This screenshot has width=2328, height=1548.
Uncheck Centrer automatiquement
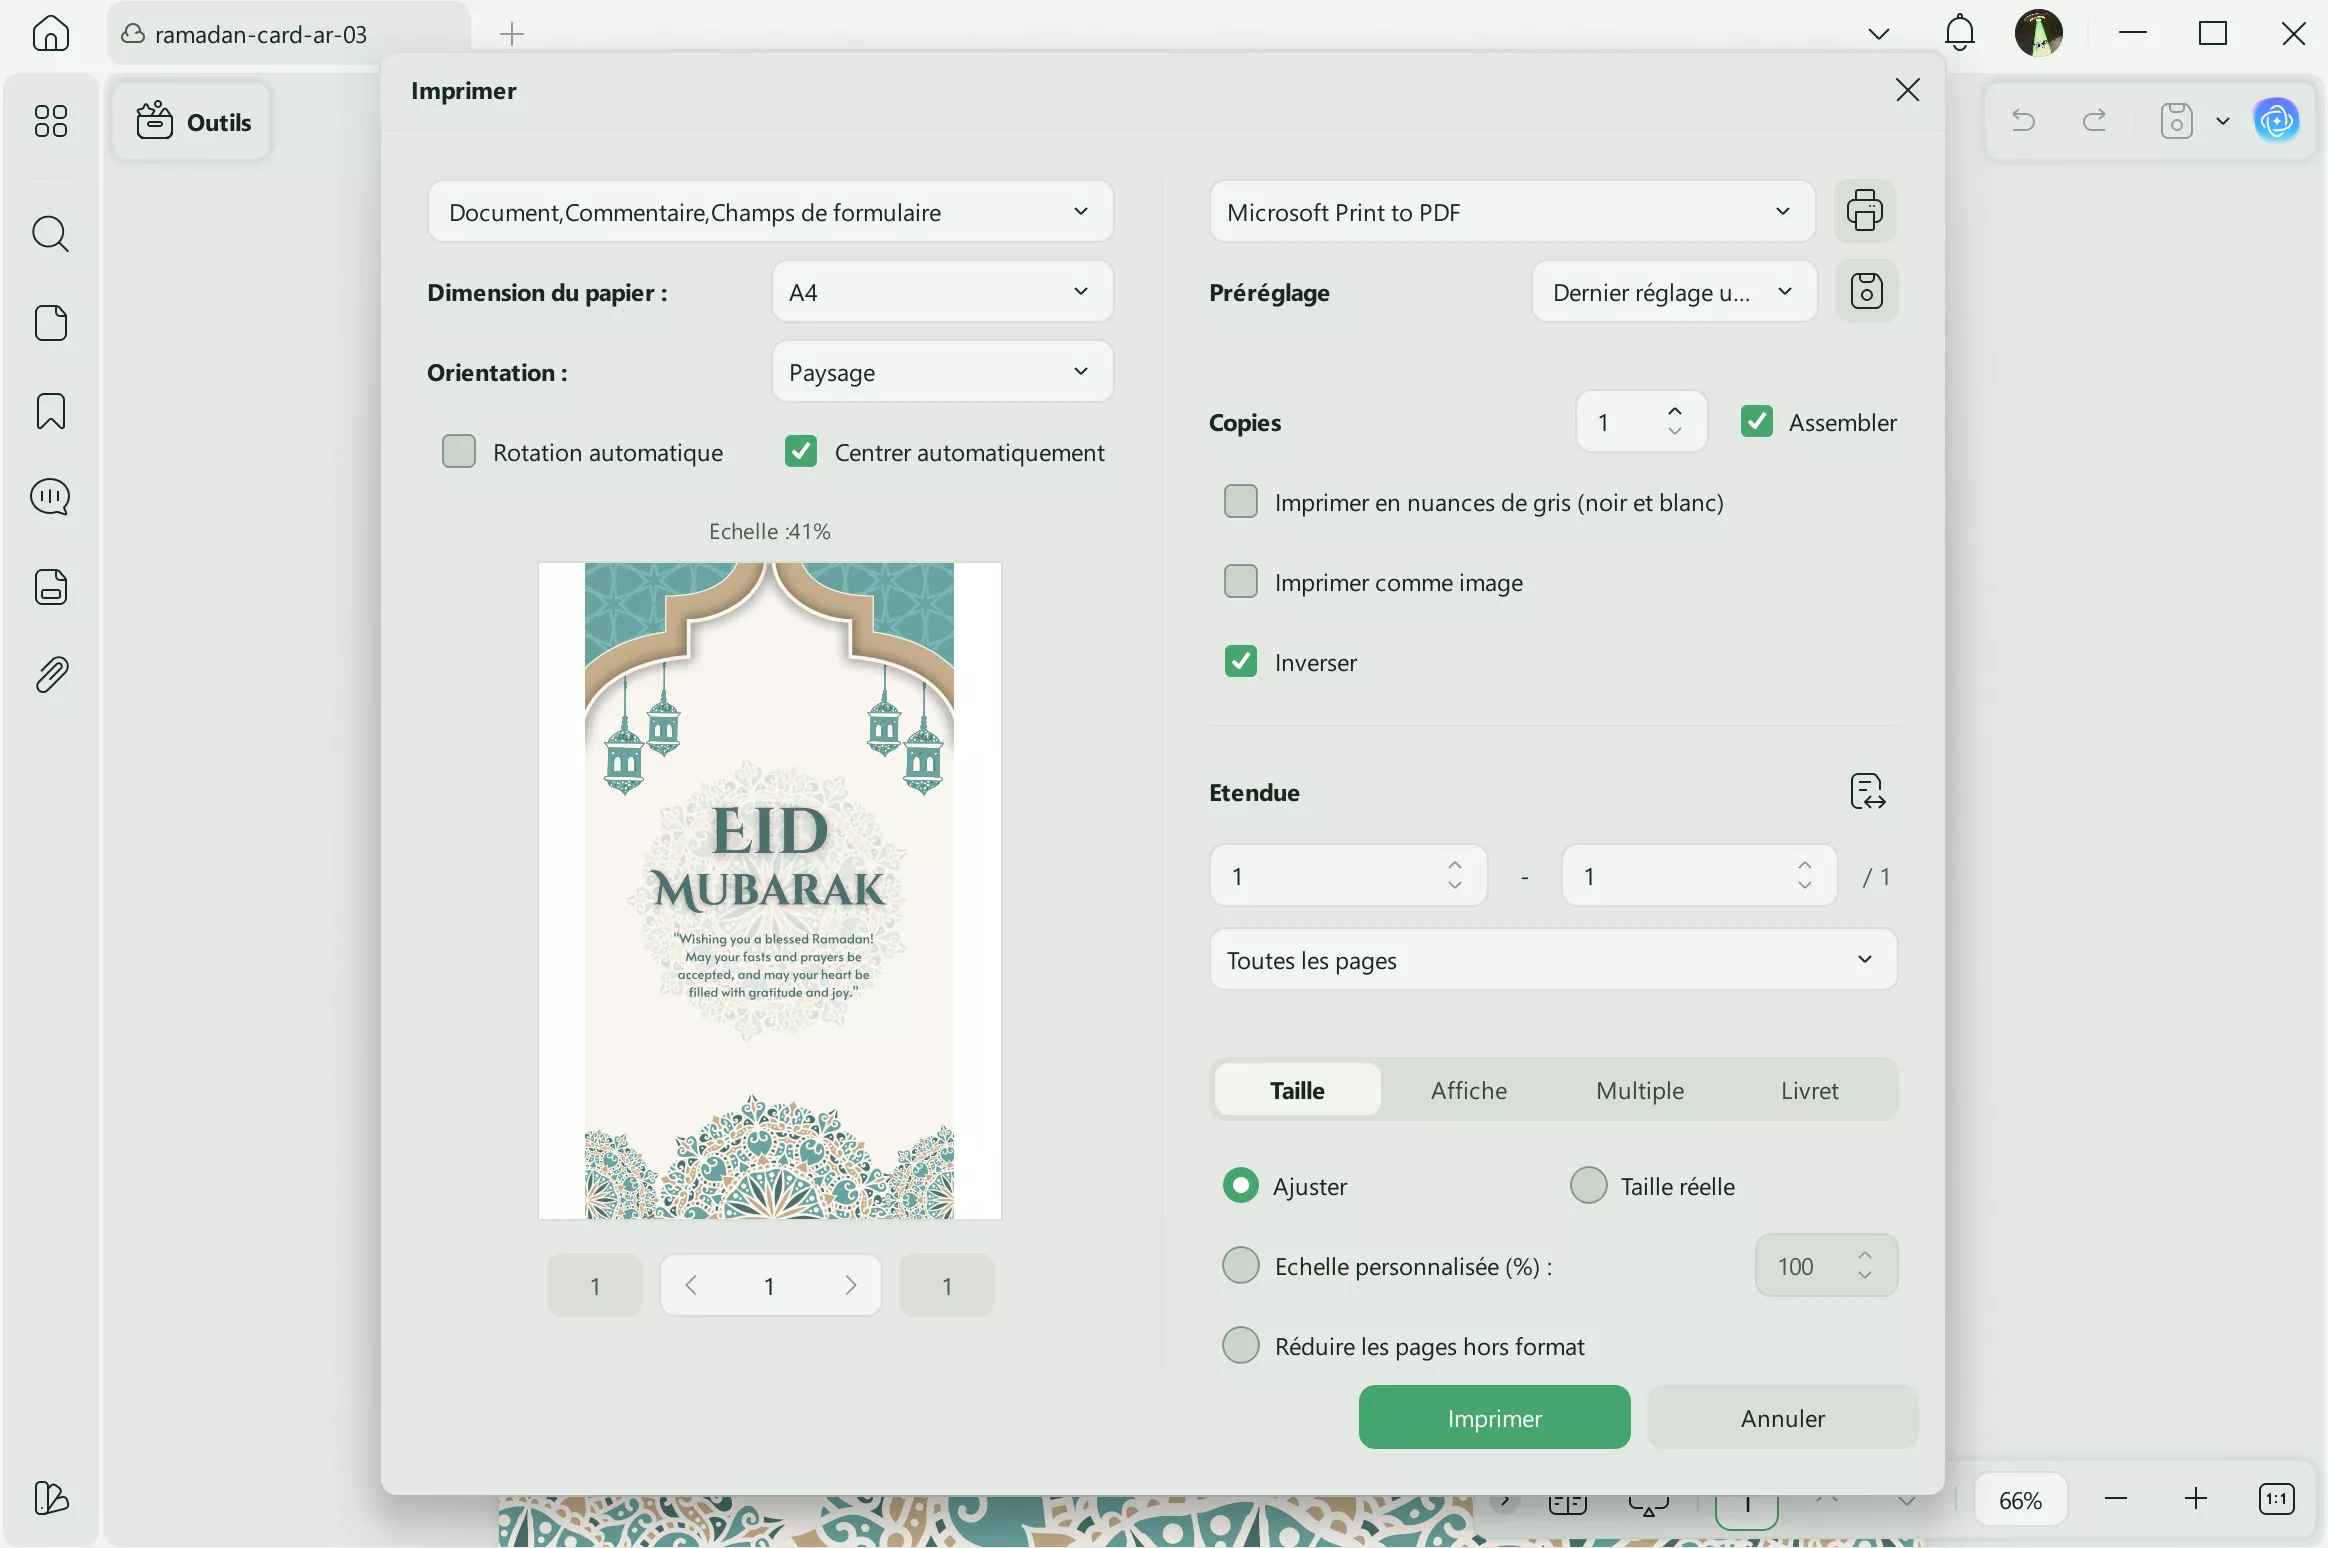pos(802,451)
